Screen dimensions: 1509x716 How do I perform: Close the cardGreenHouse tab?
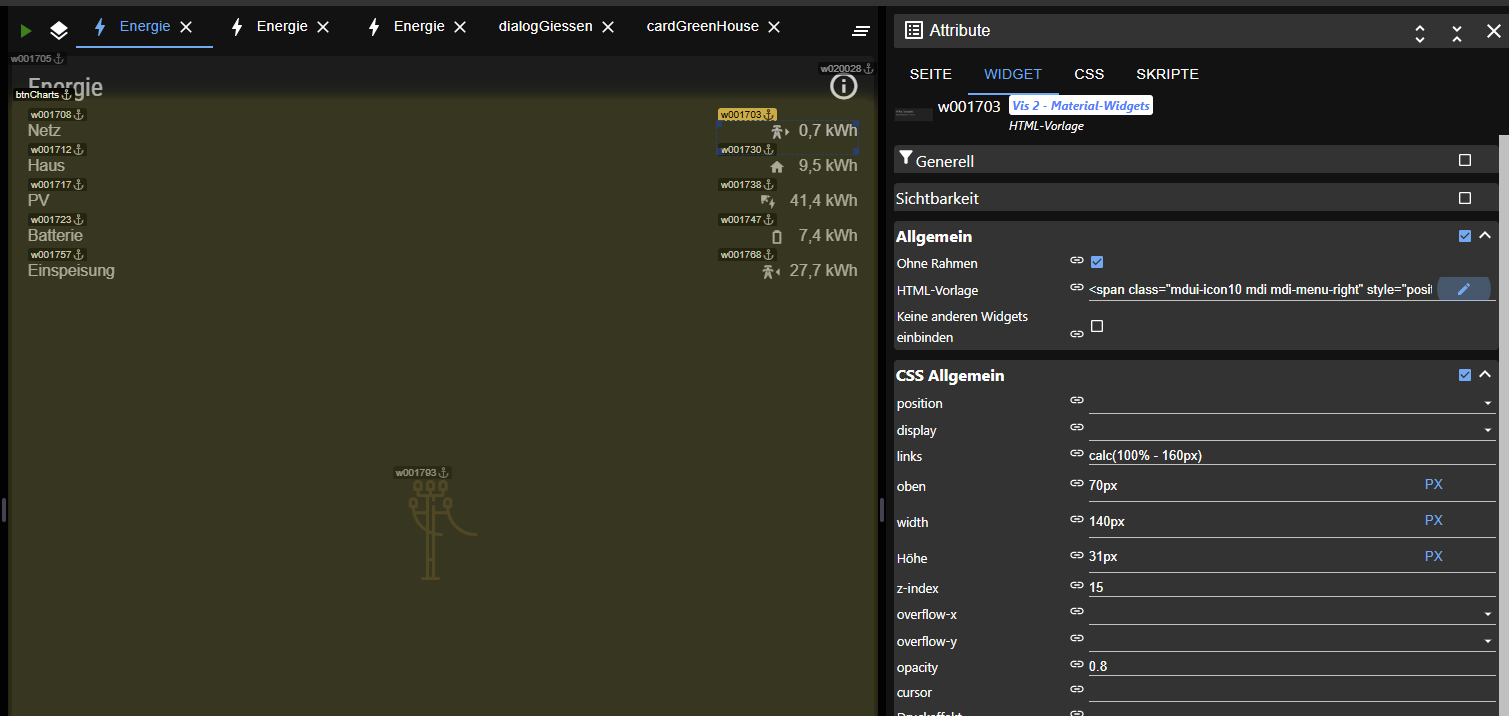pos(774,27)
